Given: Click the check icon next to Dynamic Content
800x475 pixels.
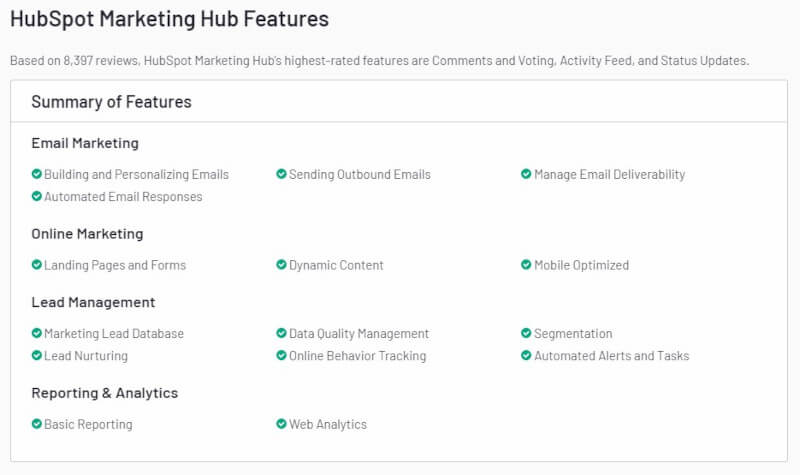Looking at the screenshot, I should point(282,265).
